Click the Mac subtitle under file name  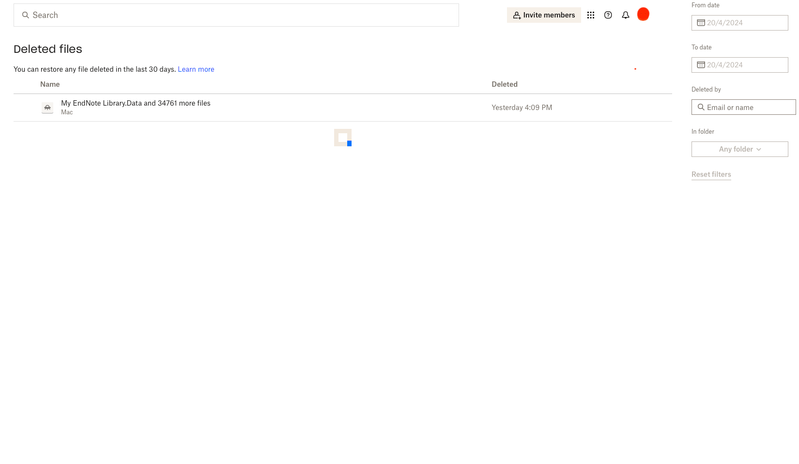67,113
